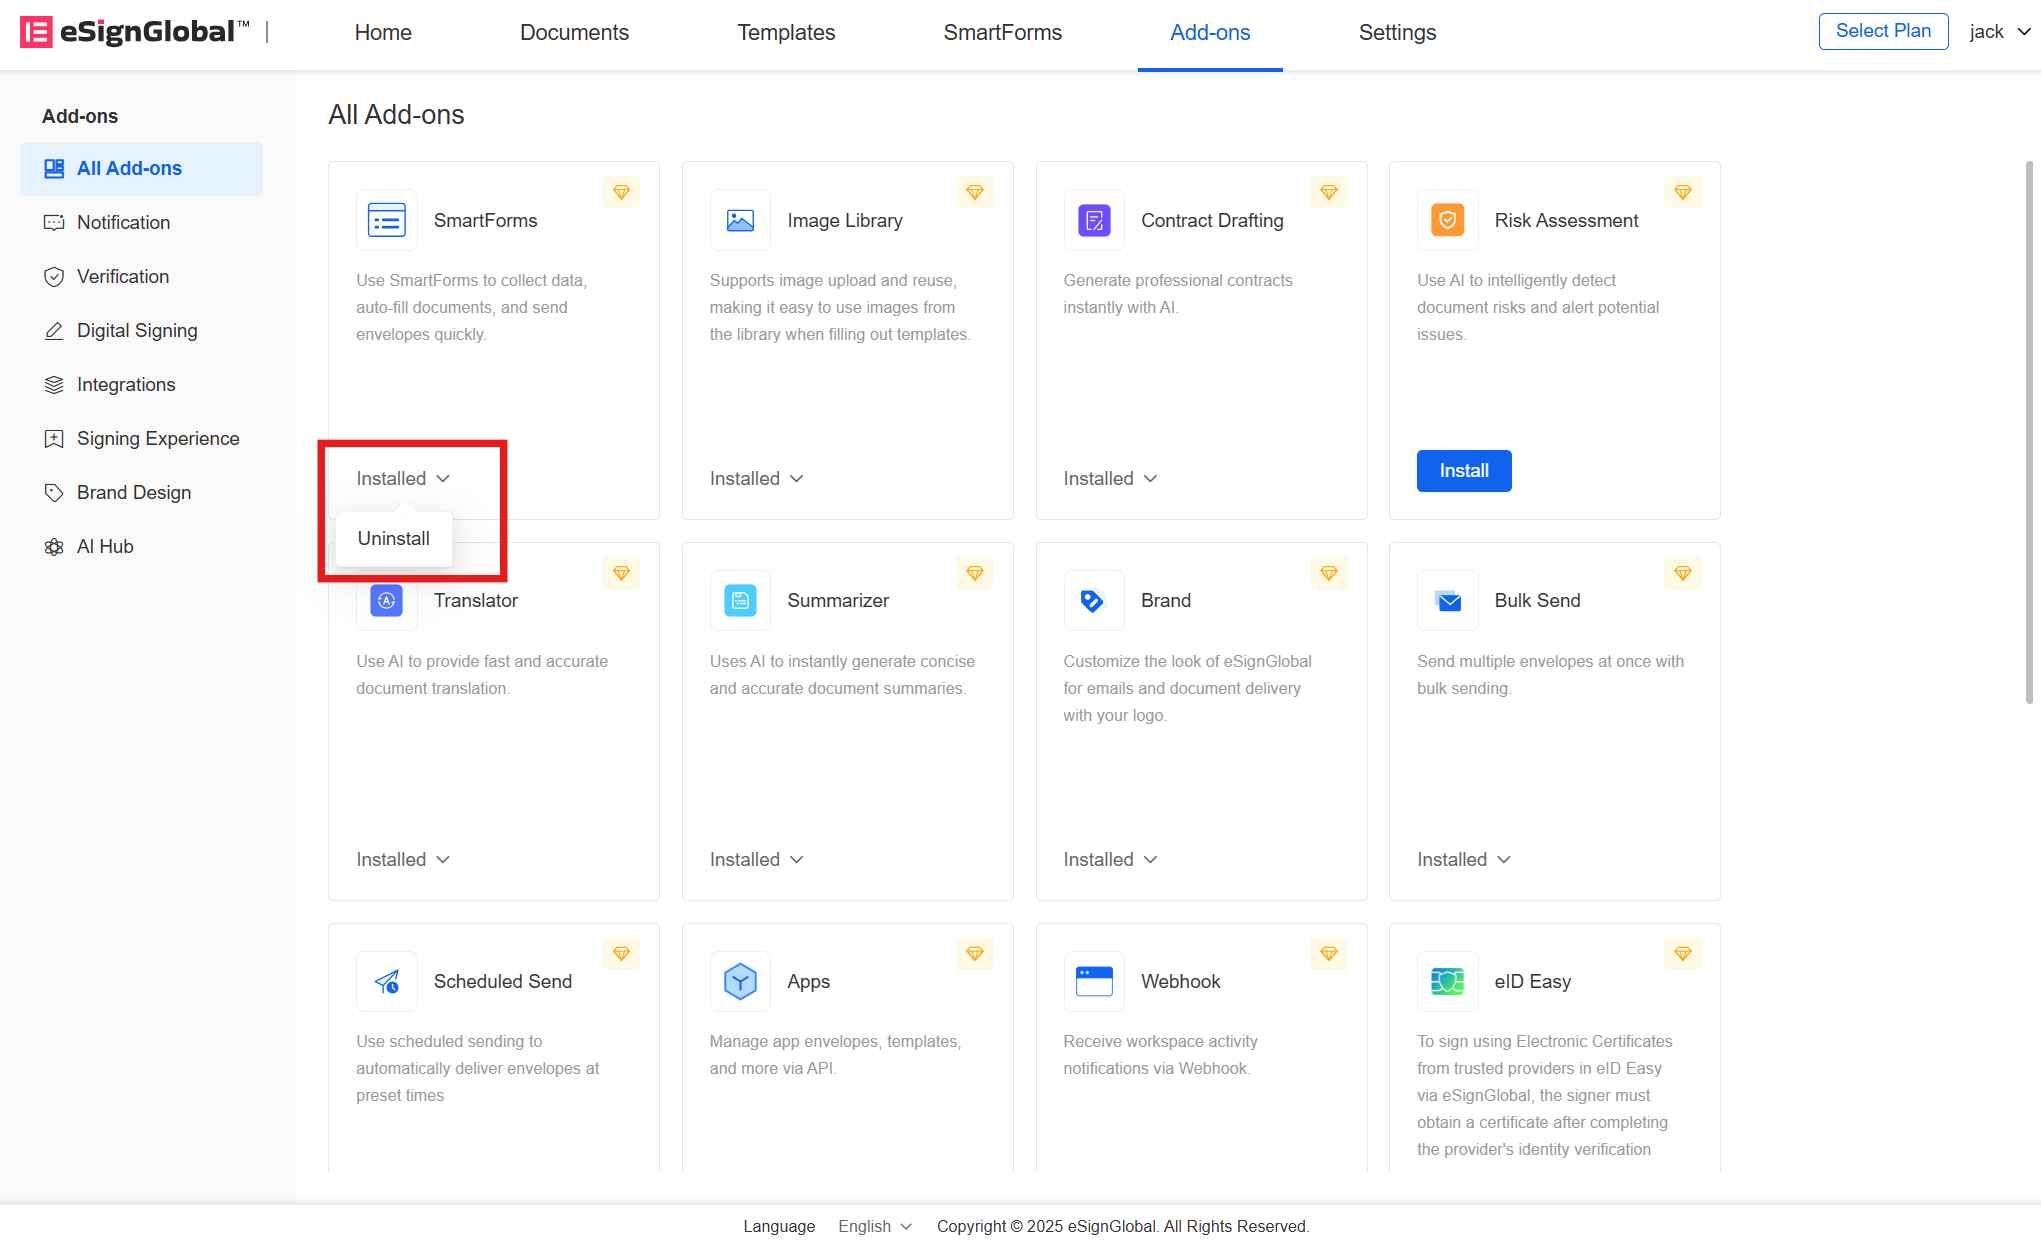This screenshot has height=1243, width=2041.
Task: Click the copyright notice in footer
Action: tap(1123, 1226)
